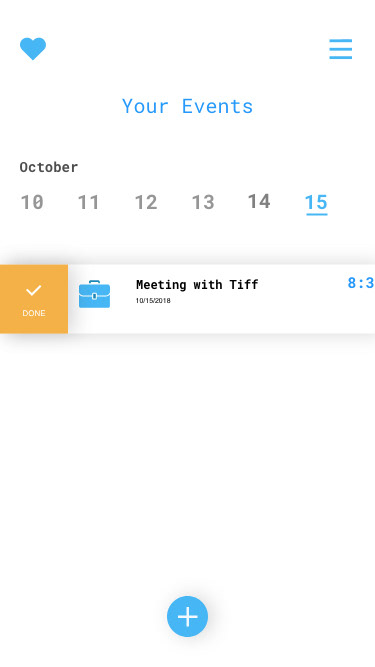Open the hamburger menu
Screen dimensions: 375x667
[x=341, y=49]
